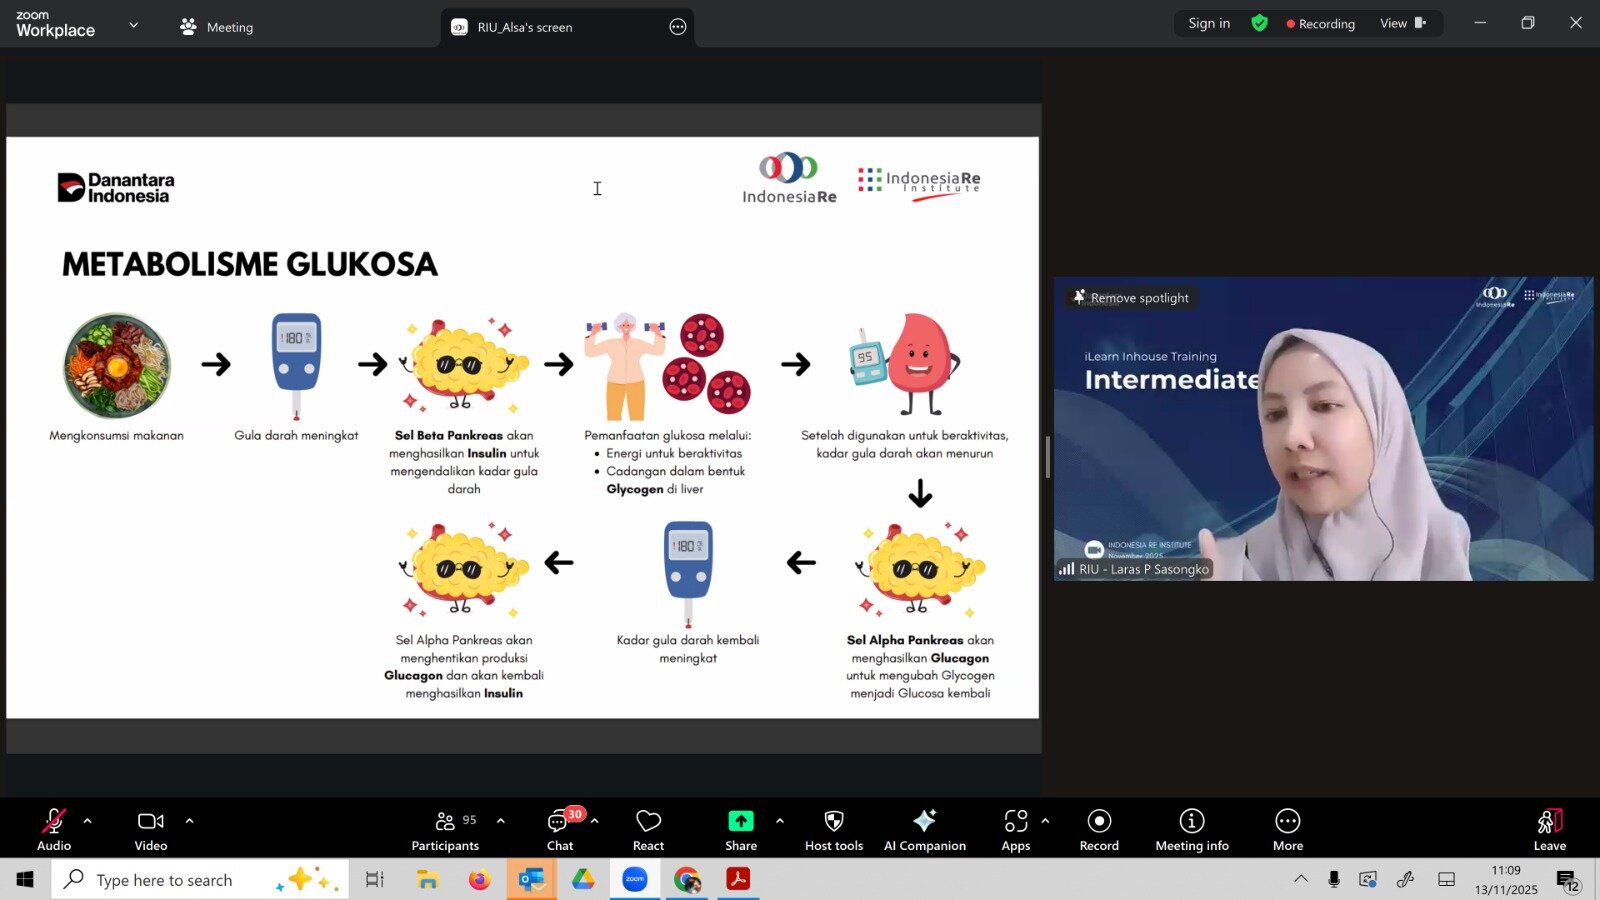1600x900 pixels.
Task: Click the Sign in button
Action: pyautogui.click(x=1209, y=23)
